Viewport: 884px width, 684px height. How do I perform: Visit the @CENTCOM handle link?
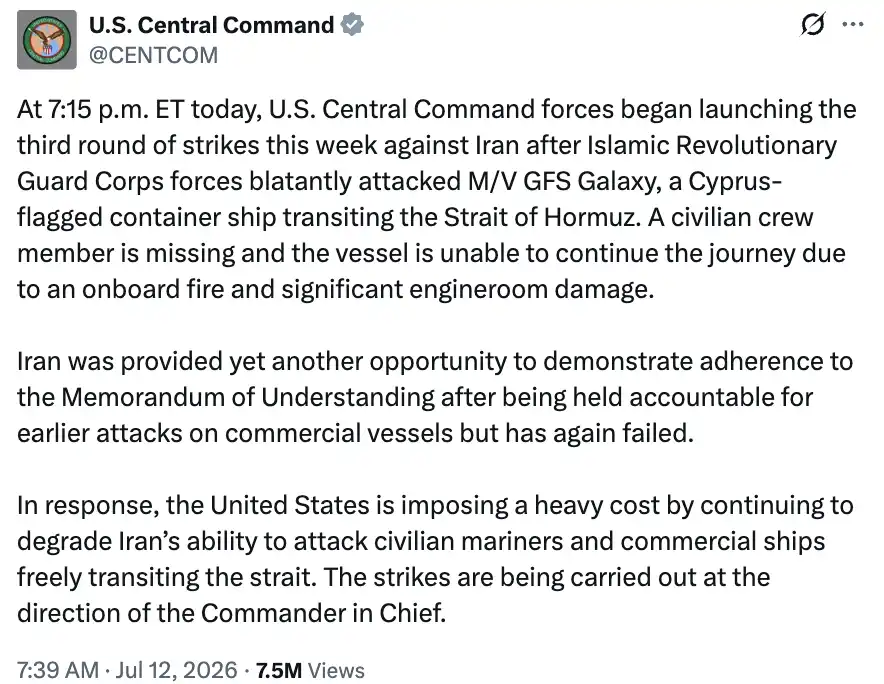153,55
